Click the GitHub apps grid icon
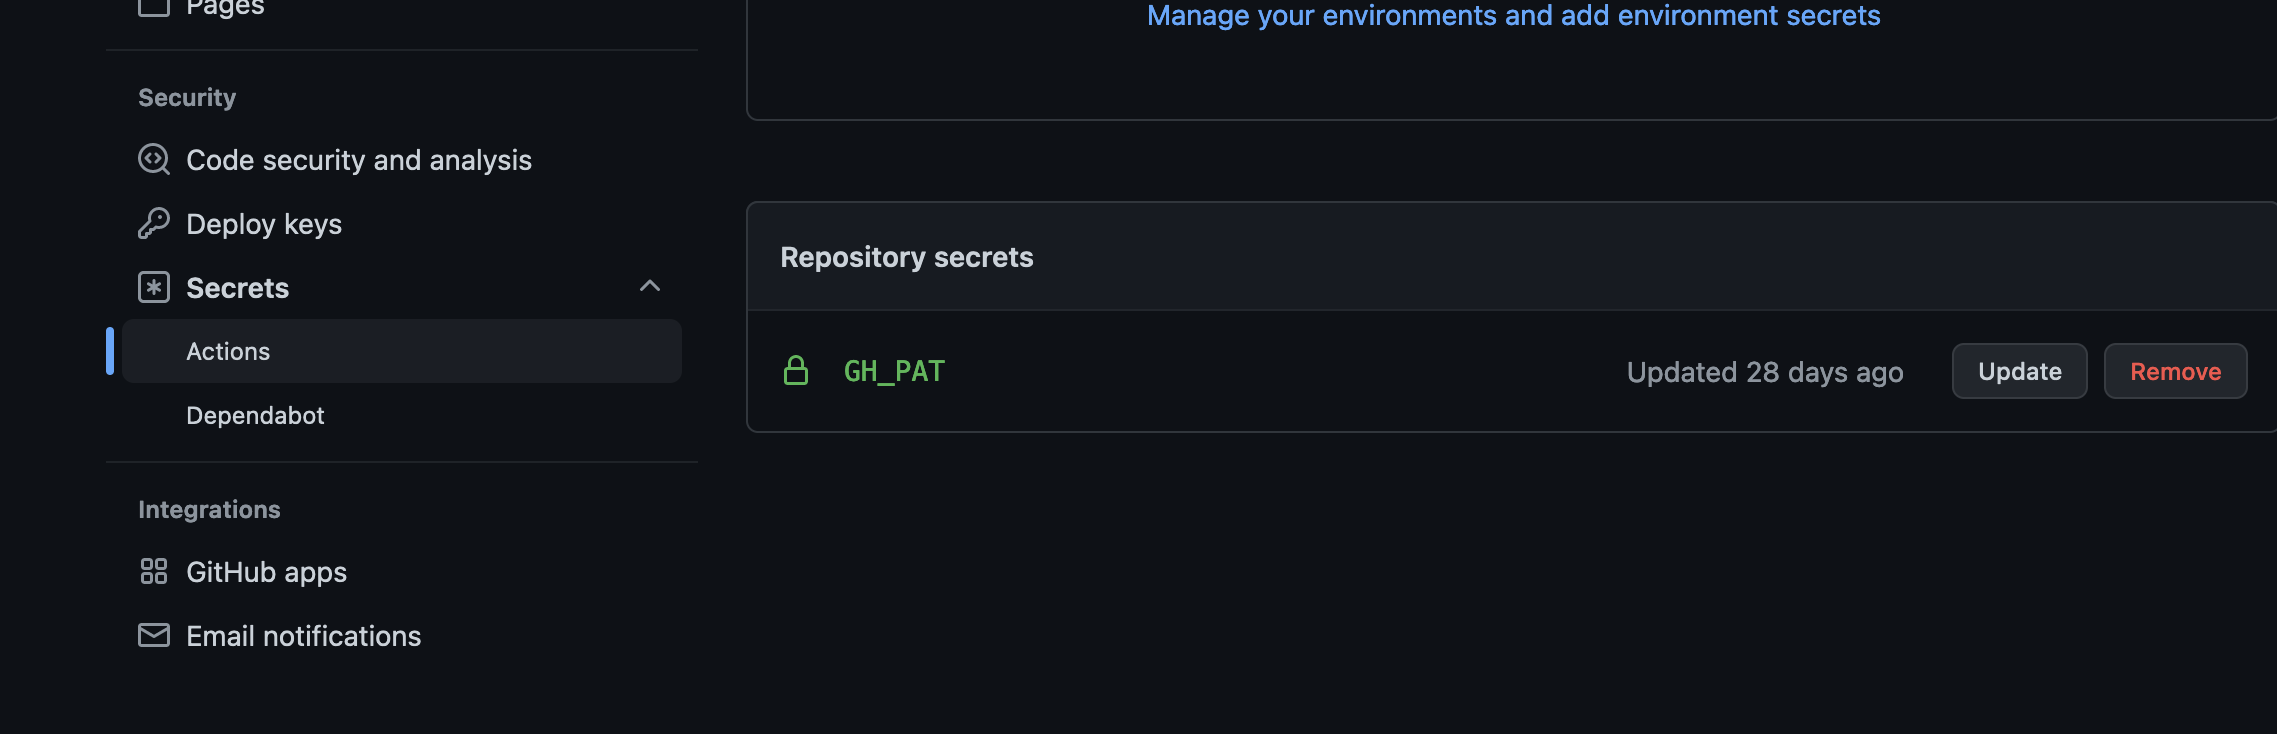The width and height of the screenshot is (2277, 734). [153, 572]
